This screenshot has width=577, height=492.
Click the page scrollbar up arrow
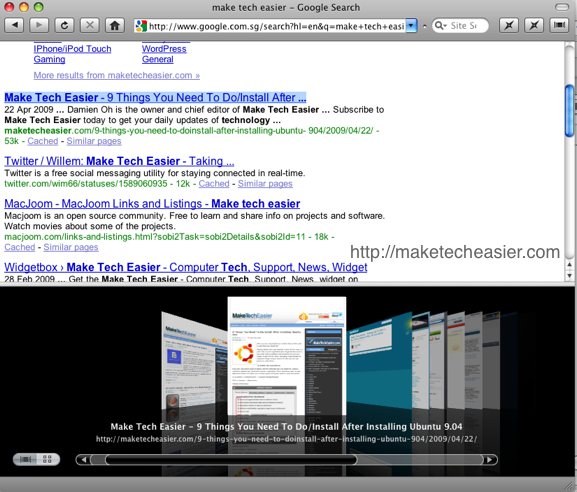pos(569,264)
